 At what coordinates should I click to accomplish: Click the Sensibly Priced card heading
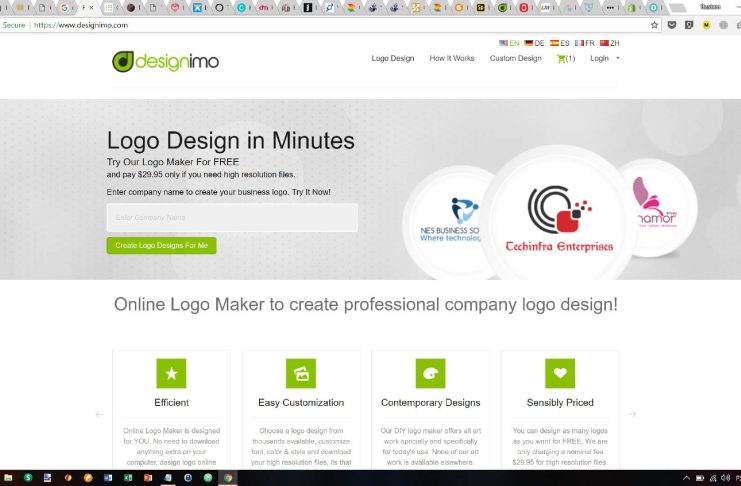[x=560, y=403]
